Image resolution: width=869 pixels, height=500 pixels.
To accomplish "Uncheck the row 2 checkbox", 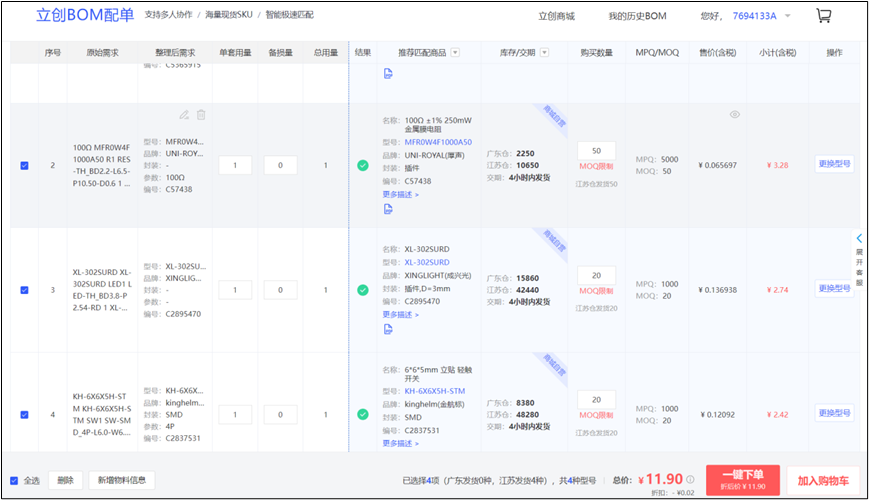I will [24, 166].
